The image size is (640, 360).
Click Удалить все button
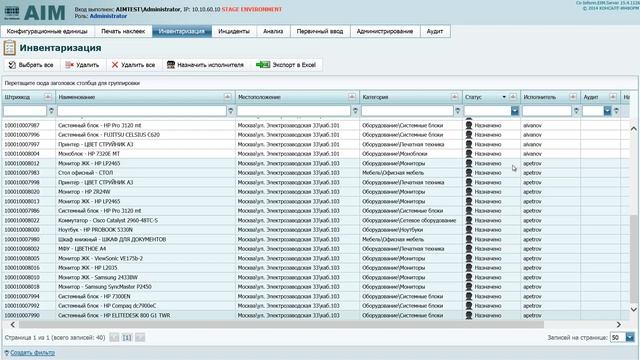click(x=133, y=65)
